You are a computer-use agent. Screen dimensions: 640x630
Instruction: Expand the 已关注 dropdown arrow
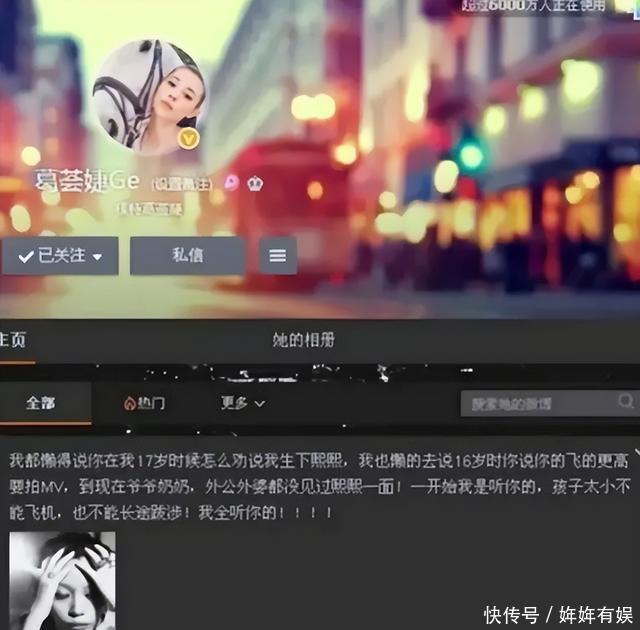coord(98,258)
